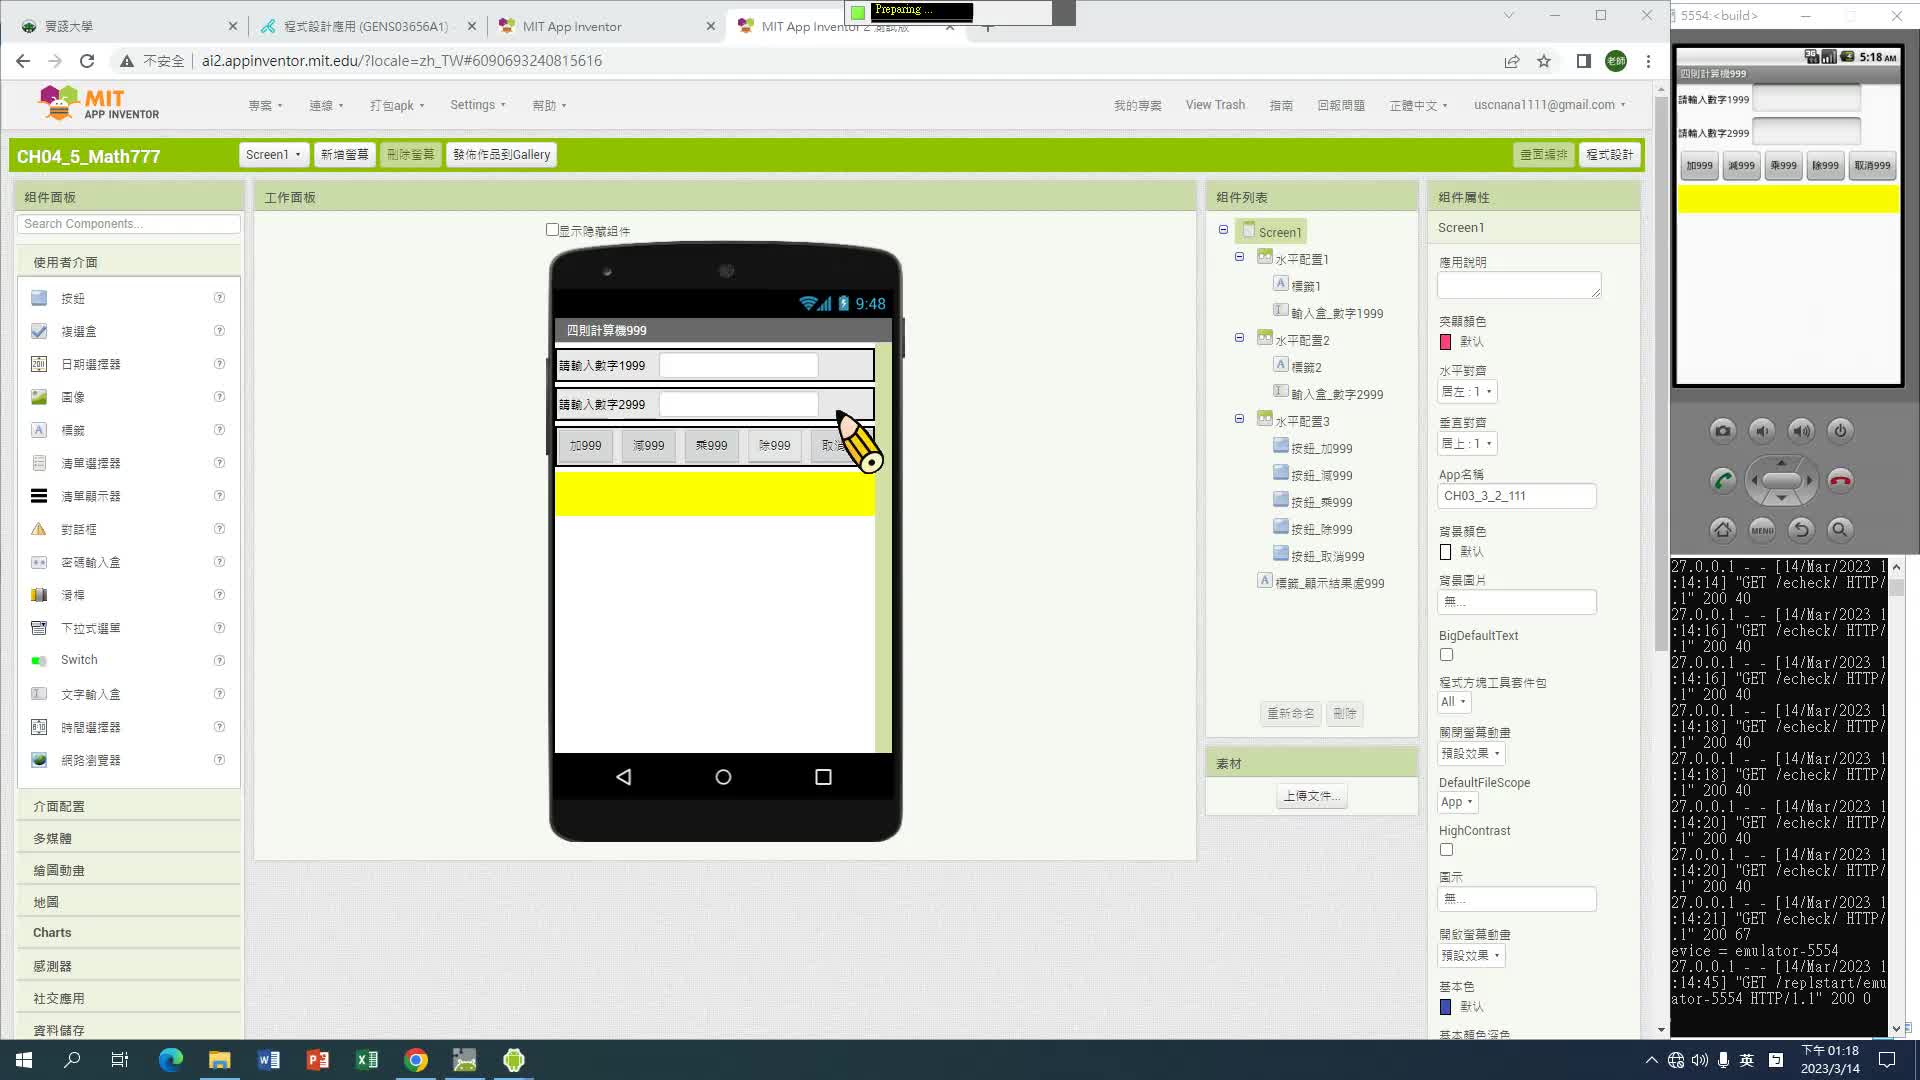Open the 打包apk menu
This screenshot has width=1920, height=1080.
(x=397, y=106)
